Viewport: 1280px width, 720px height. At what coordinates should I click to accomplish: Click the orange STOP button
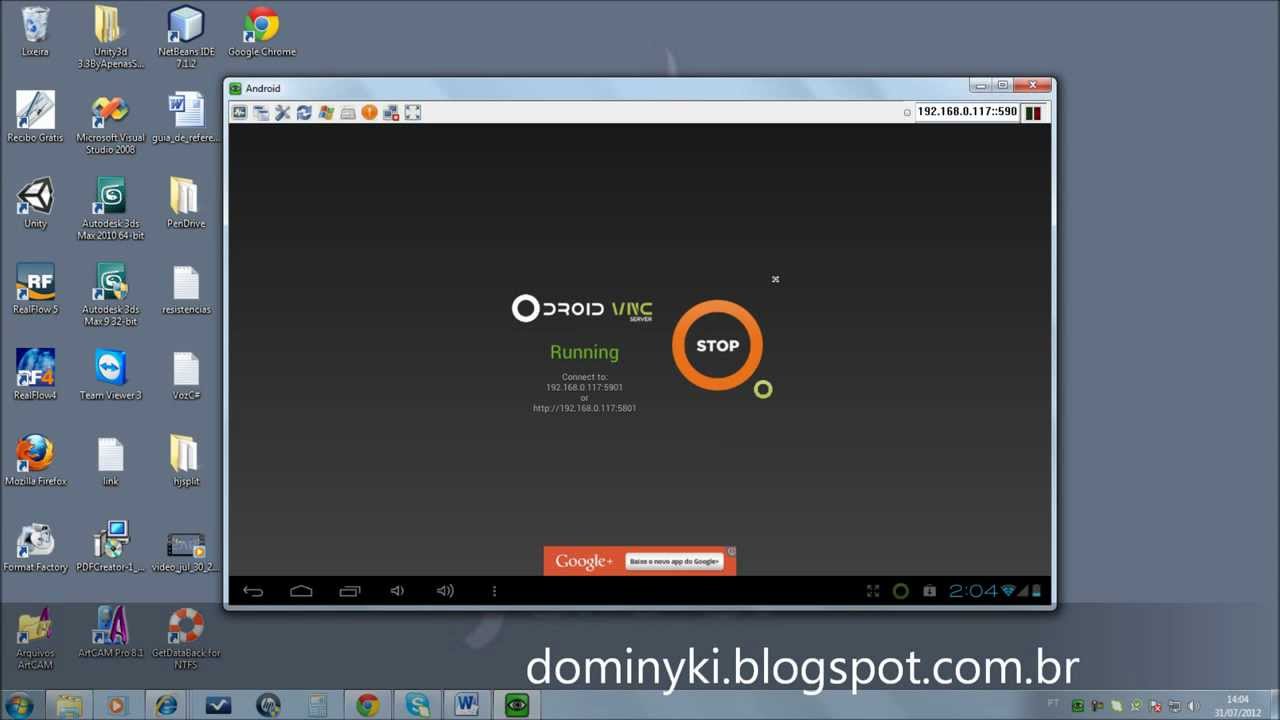717,345
